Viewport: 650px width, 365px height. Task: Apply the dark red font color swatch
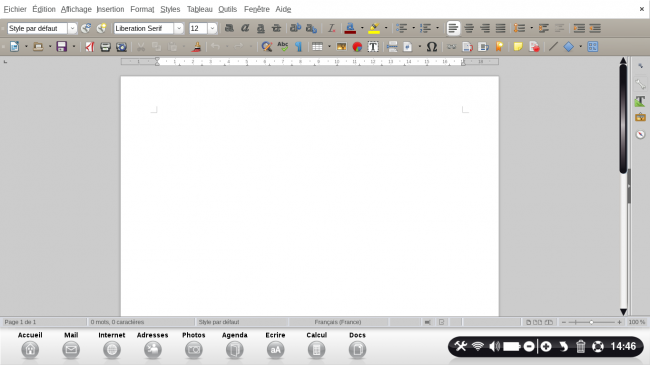pyautogui.click(x=350, y=28)
